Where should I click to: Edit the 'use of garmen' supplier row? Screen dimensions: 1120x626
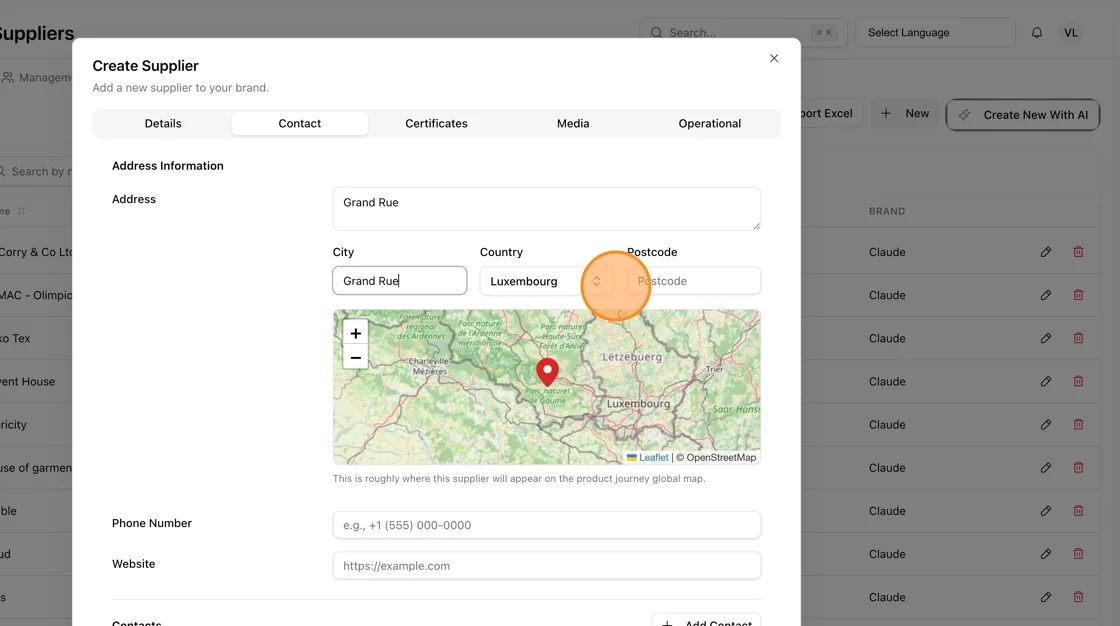1046,468
